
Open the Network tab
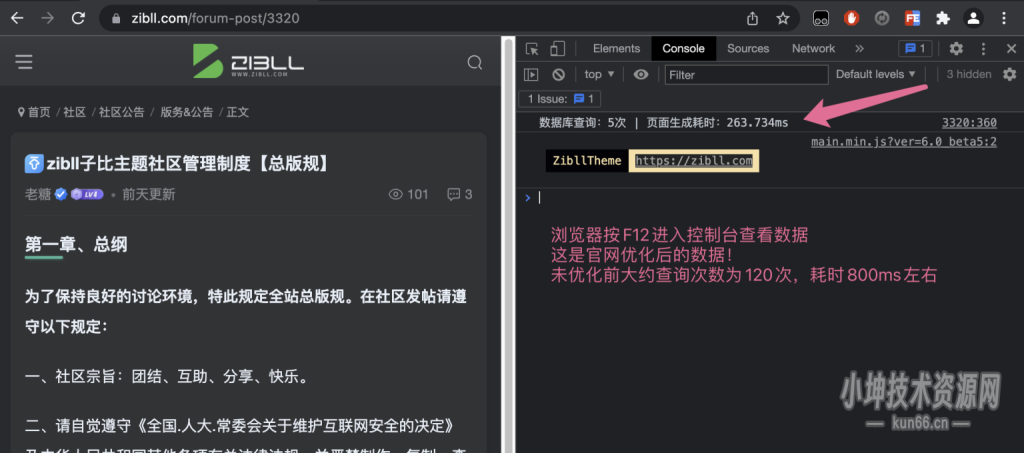click(x=813, y=49)
